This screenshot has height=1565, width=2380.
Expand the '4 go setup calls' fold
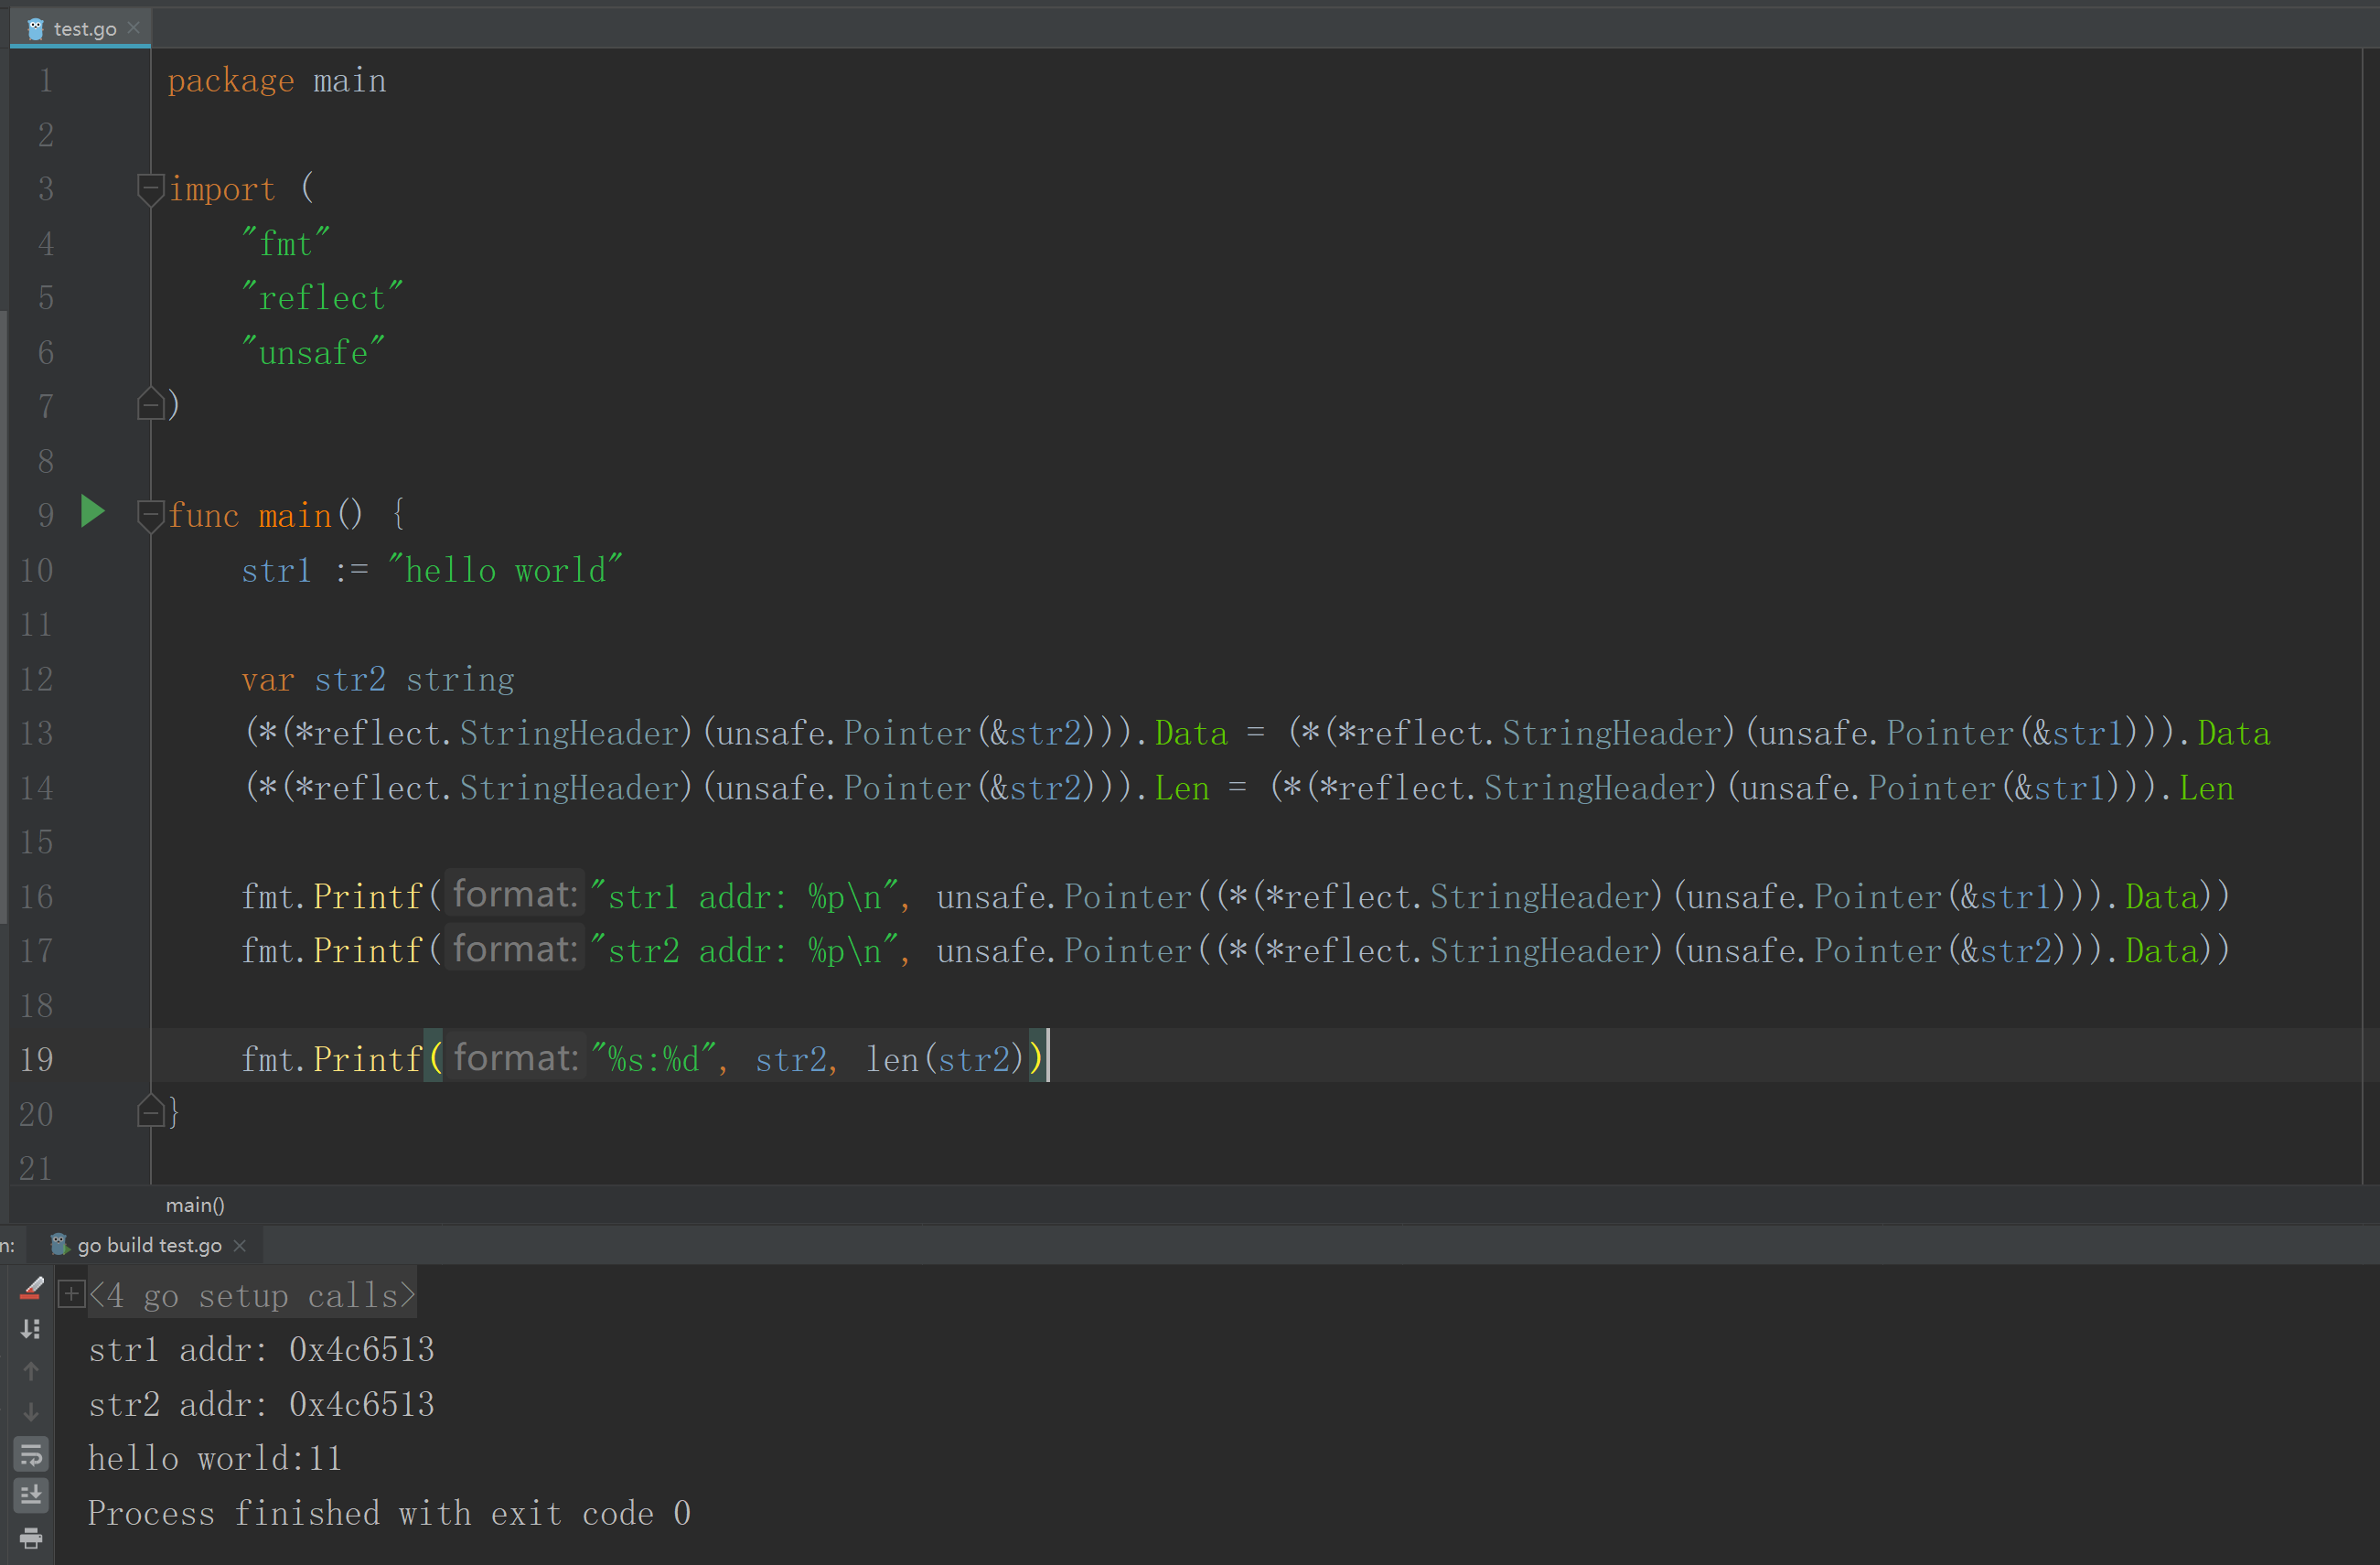coord(71,1295)
